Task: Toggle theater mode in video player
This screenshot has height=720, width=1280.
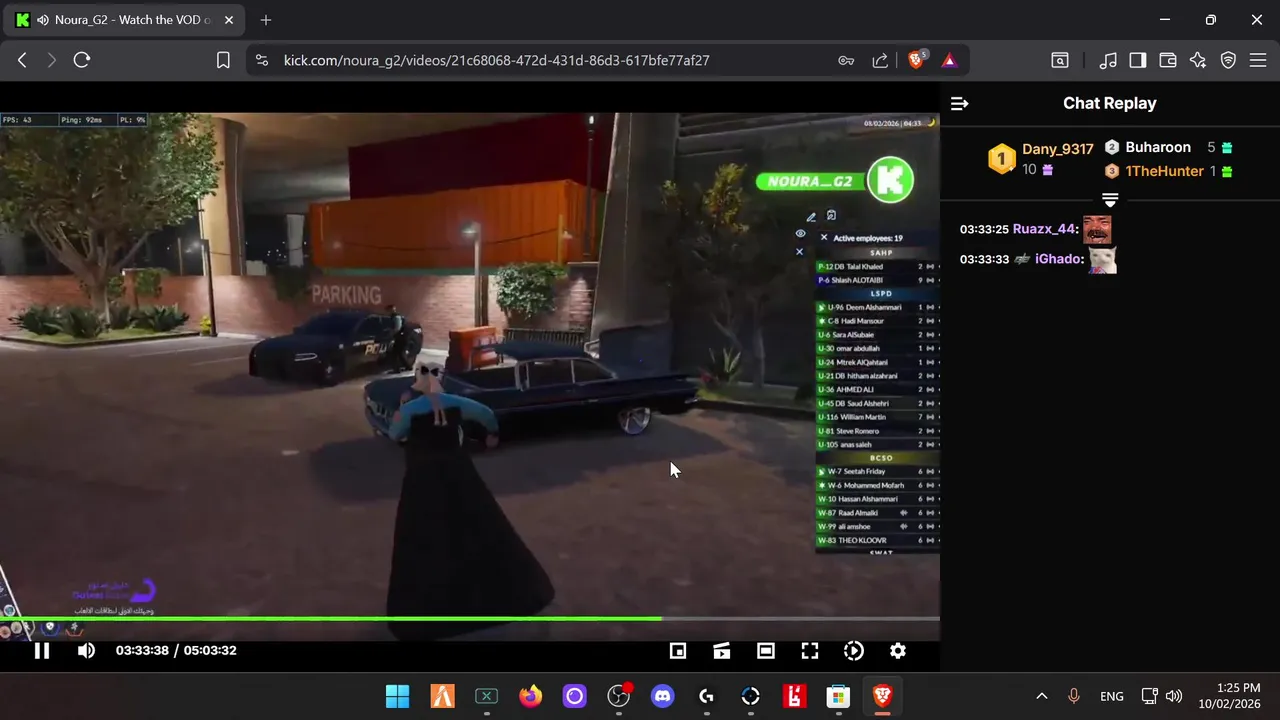Action: tap(766, 651)
